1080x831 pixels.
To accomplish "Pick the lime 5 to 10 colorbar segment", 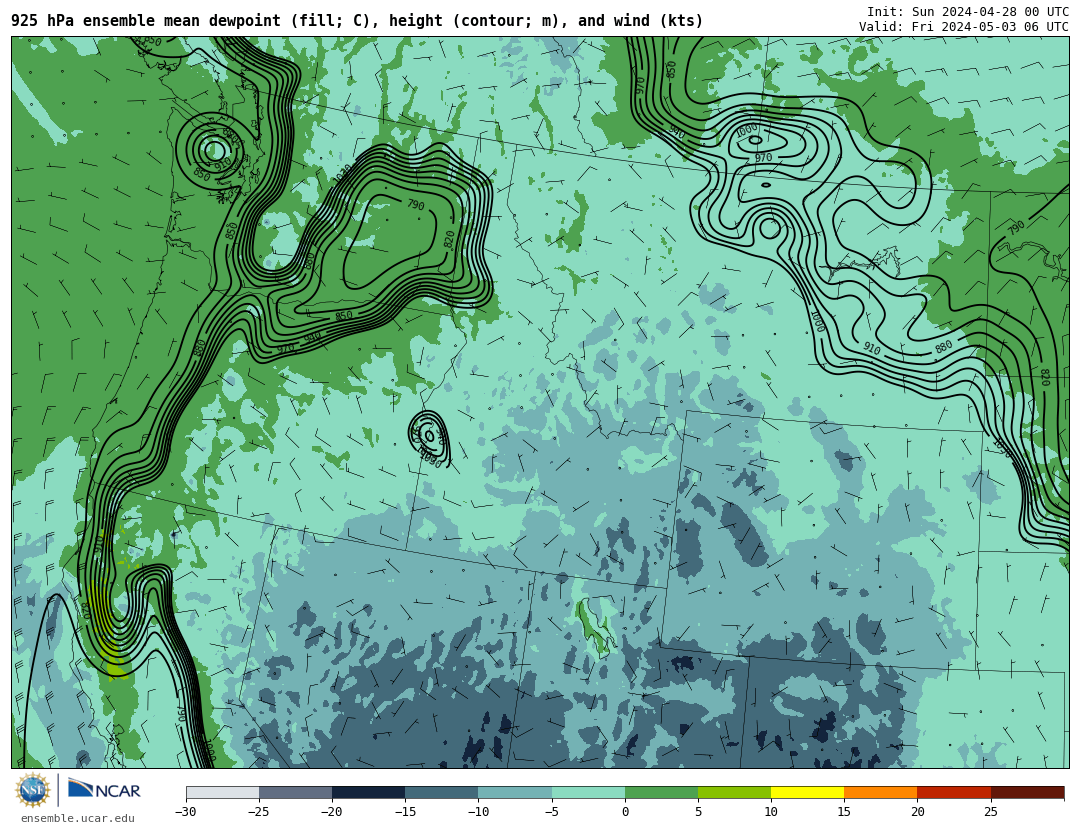I will click(x=734, y=793).
